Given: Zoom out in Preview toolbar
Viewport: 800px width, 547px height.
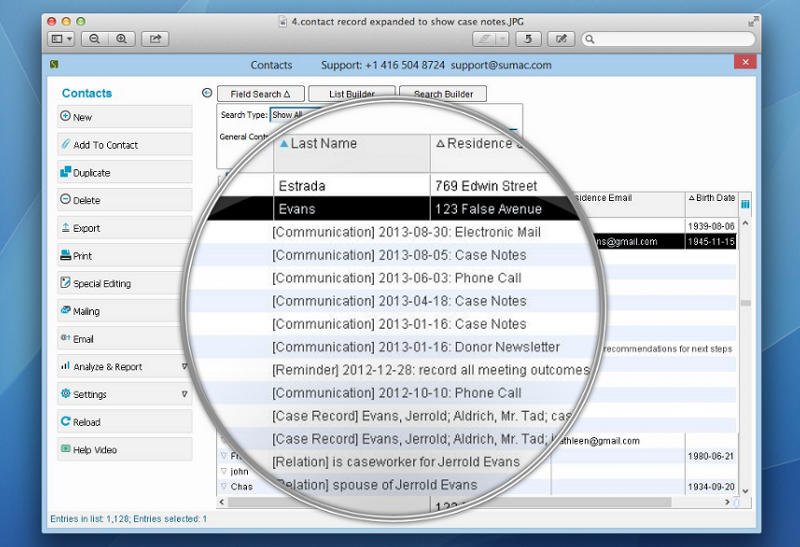Looking at the screenshot, I should (x=94, y=39).
